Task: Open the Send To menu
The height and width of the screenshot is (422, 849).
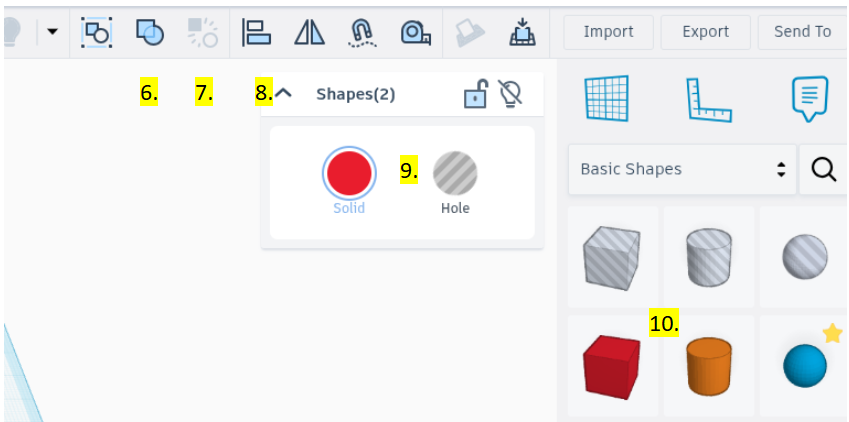Action: pyautogui.click(x=802, y=32)
